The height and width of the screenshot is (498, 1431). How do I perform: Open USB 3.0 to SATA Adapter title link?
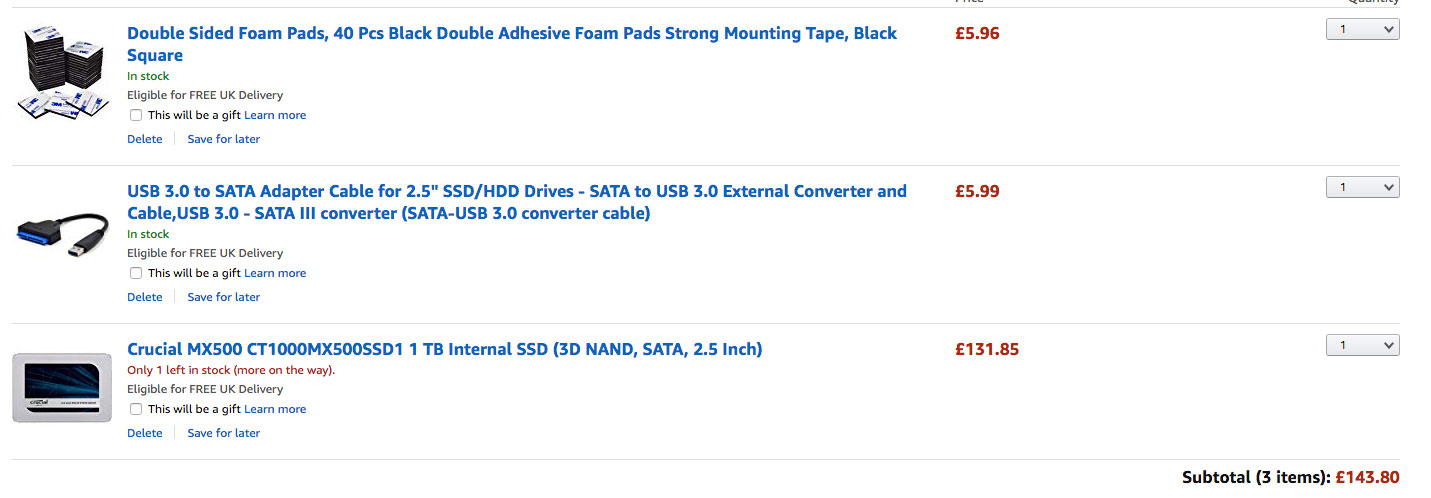[517, 202]
